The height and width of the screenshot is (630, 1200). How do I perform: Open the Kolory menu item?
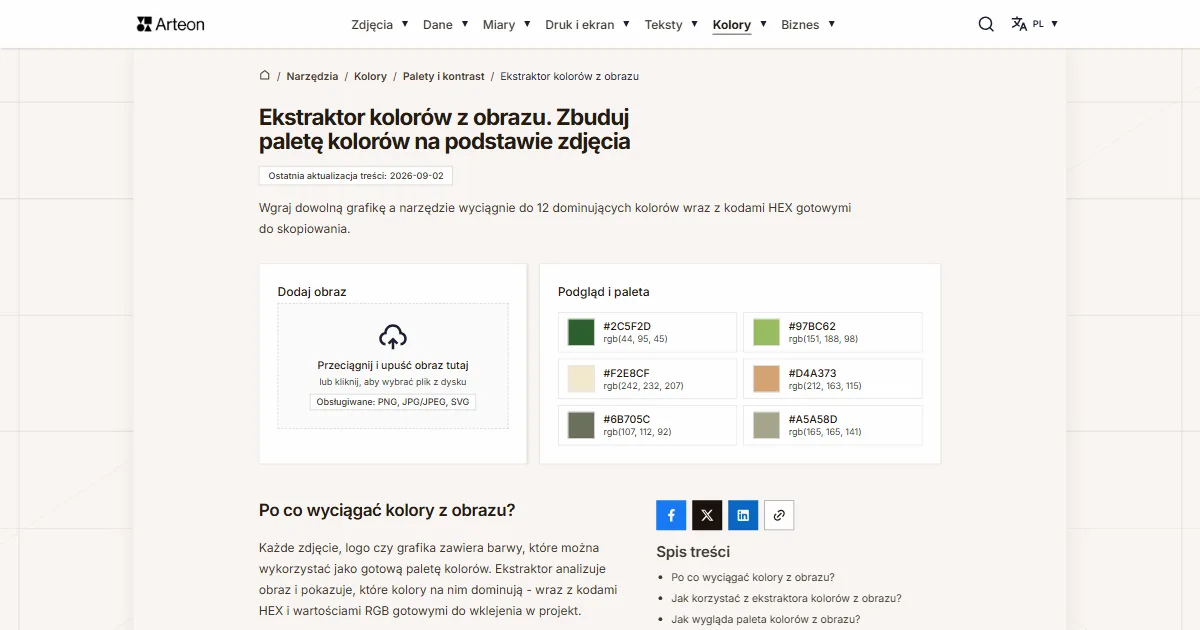tap(732, 25)
